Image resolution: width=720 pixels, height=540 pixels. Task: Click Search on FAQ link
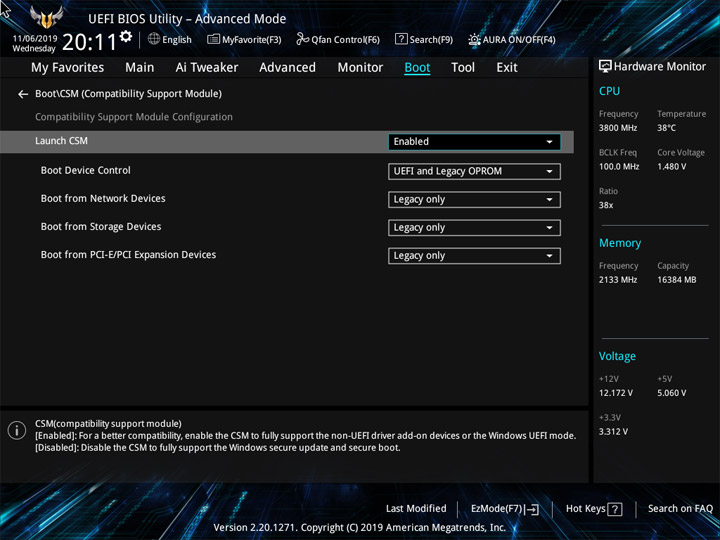coord(680,509)
